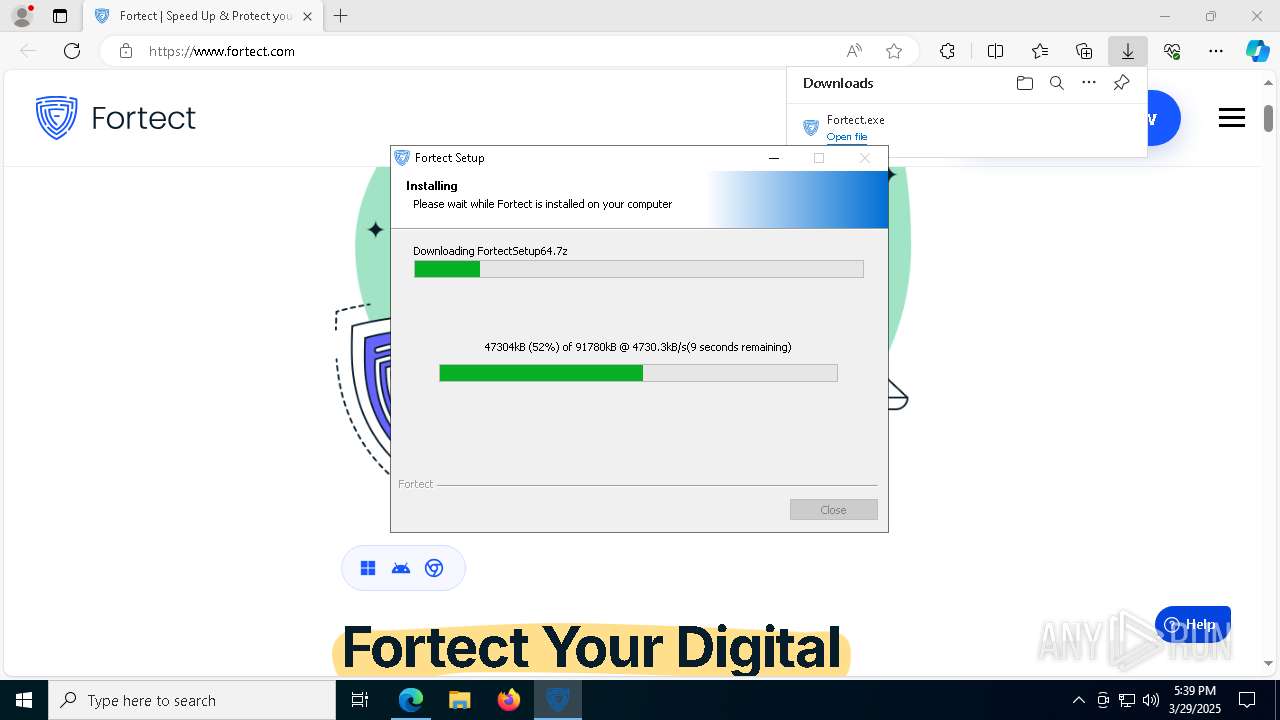Add this page to favorites

894,51
